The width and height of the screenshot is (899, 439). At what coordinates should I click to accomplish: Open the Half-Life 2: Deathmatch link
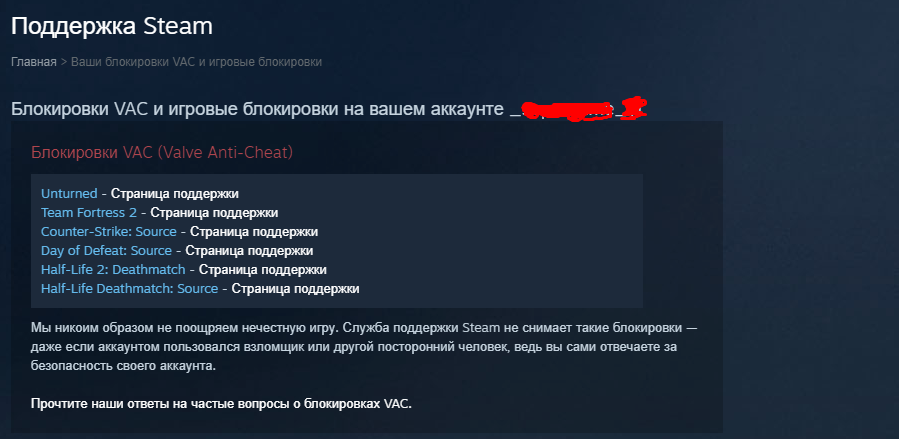pyautogui.click(x=113, y=269)
